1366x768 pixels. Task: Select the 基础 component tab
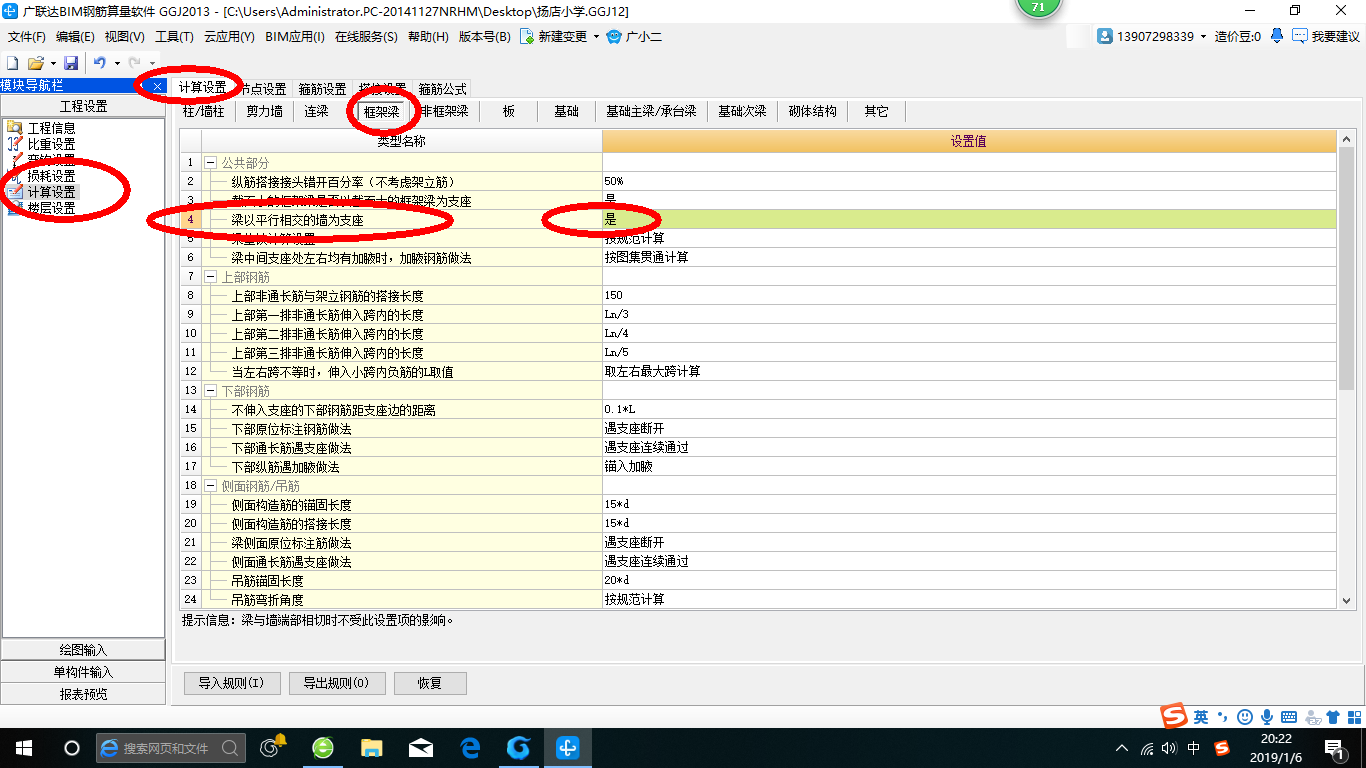click(x=566, y=111)
